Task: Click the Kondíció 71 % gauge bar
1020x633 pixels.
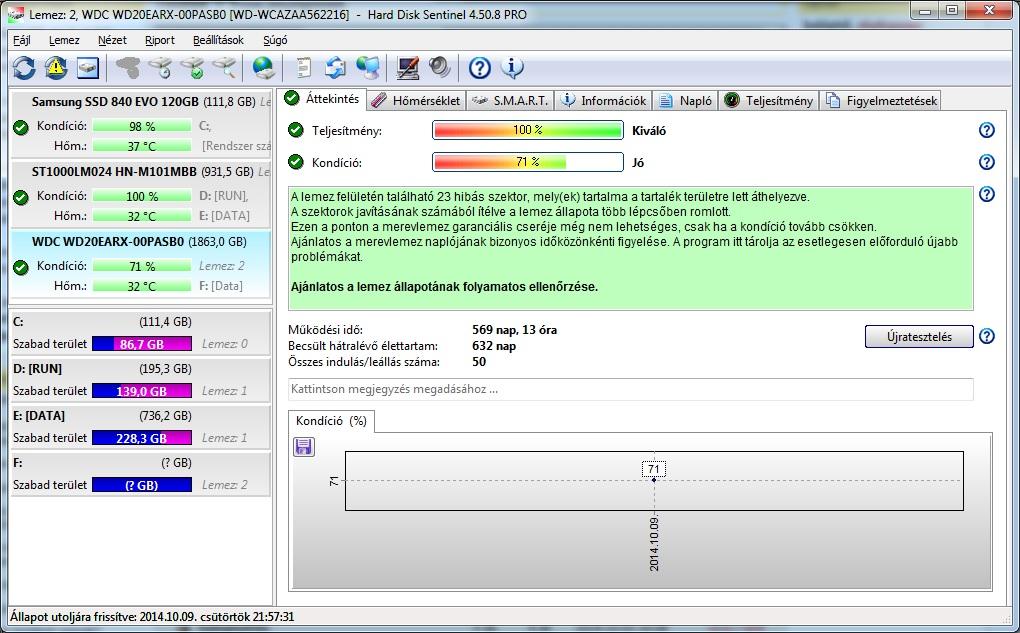Action: tap(528, 162)
